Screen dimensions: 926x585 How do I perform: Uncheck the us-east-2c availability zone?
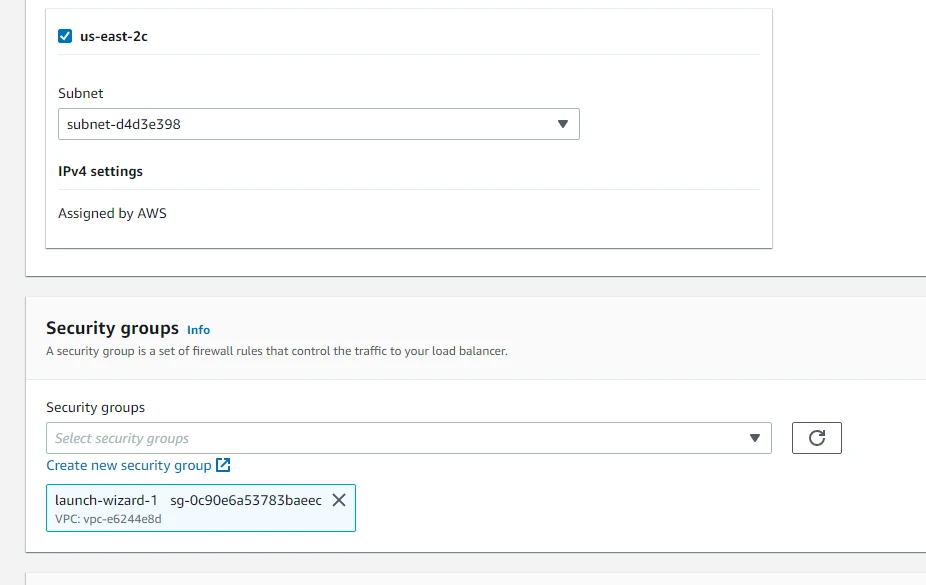click(62, 35)
